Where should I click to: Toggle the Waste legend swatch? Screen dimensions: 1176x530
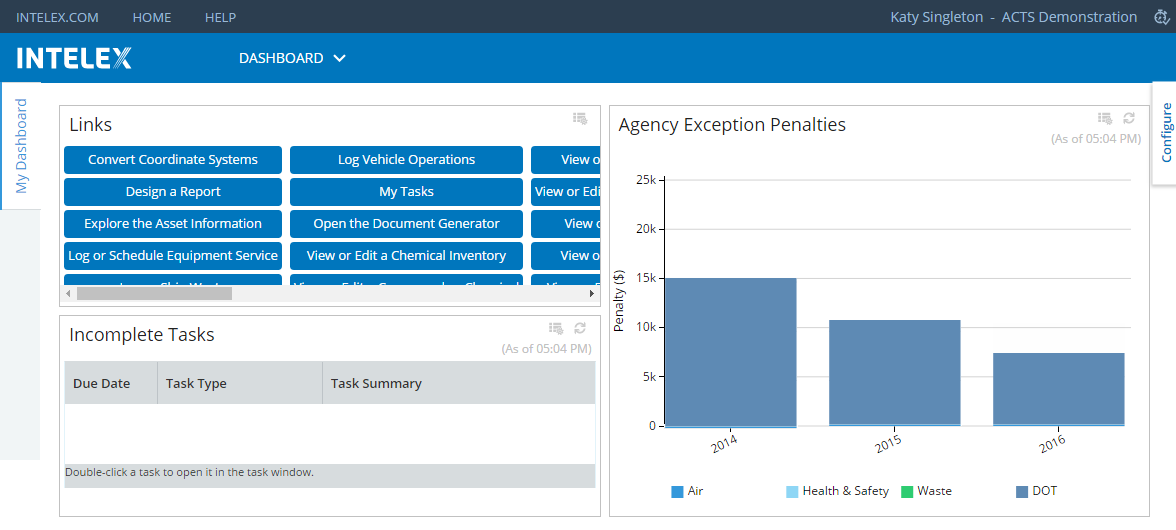coord(907,492)
